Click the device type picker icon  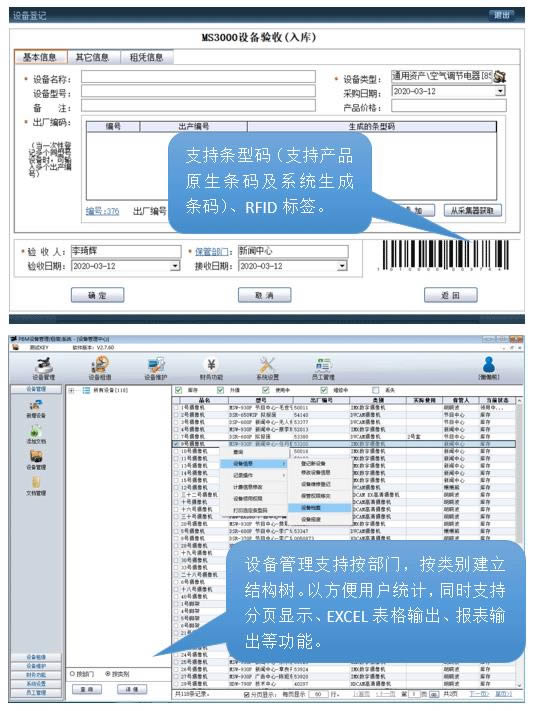(500, 76)
